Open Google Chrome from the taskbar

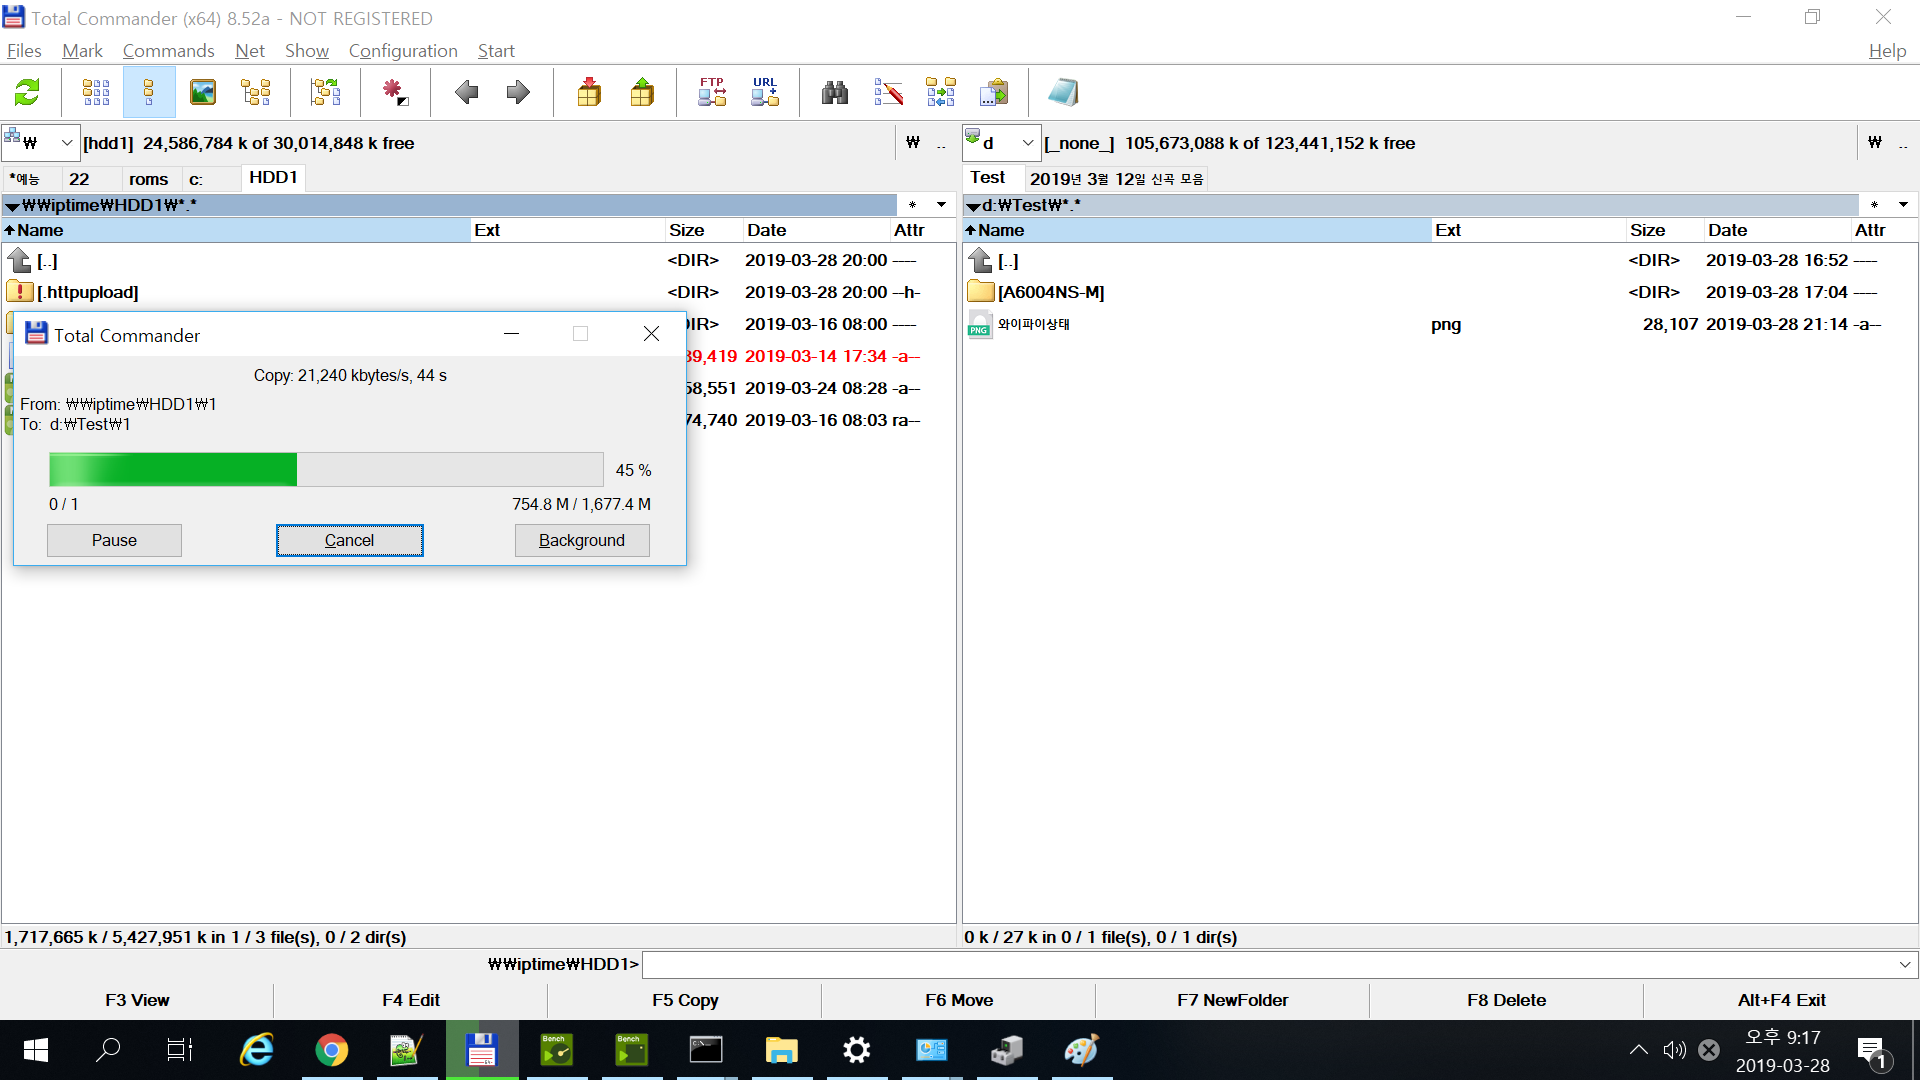(332, 1050)
